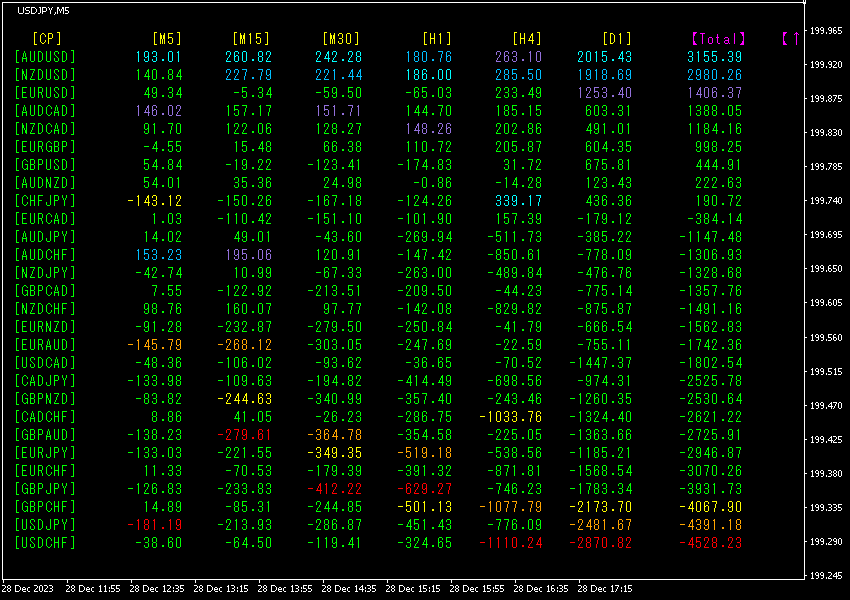Click the [GBPAUD] pair label
The width and height of the screenshot is (850, 600).
coord(45,435)
